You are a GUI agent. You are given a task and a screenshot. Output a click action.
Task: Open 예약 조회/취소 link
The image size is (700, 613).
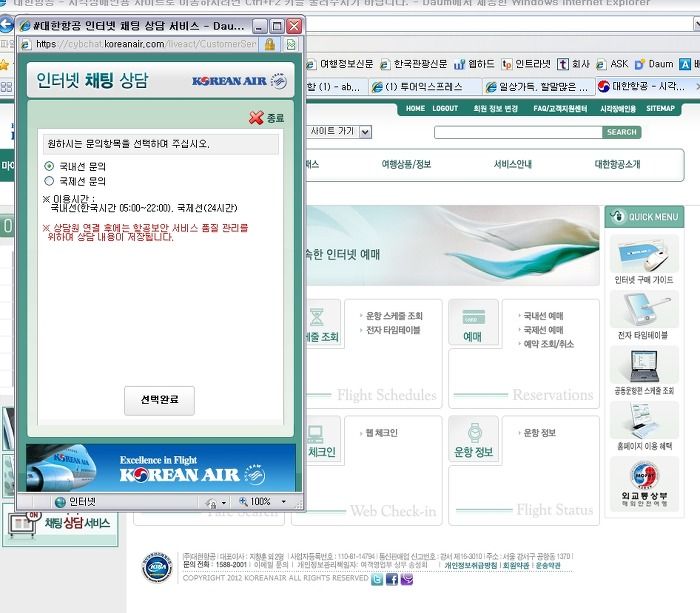[548, 344]
